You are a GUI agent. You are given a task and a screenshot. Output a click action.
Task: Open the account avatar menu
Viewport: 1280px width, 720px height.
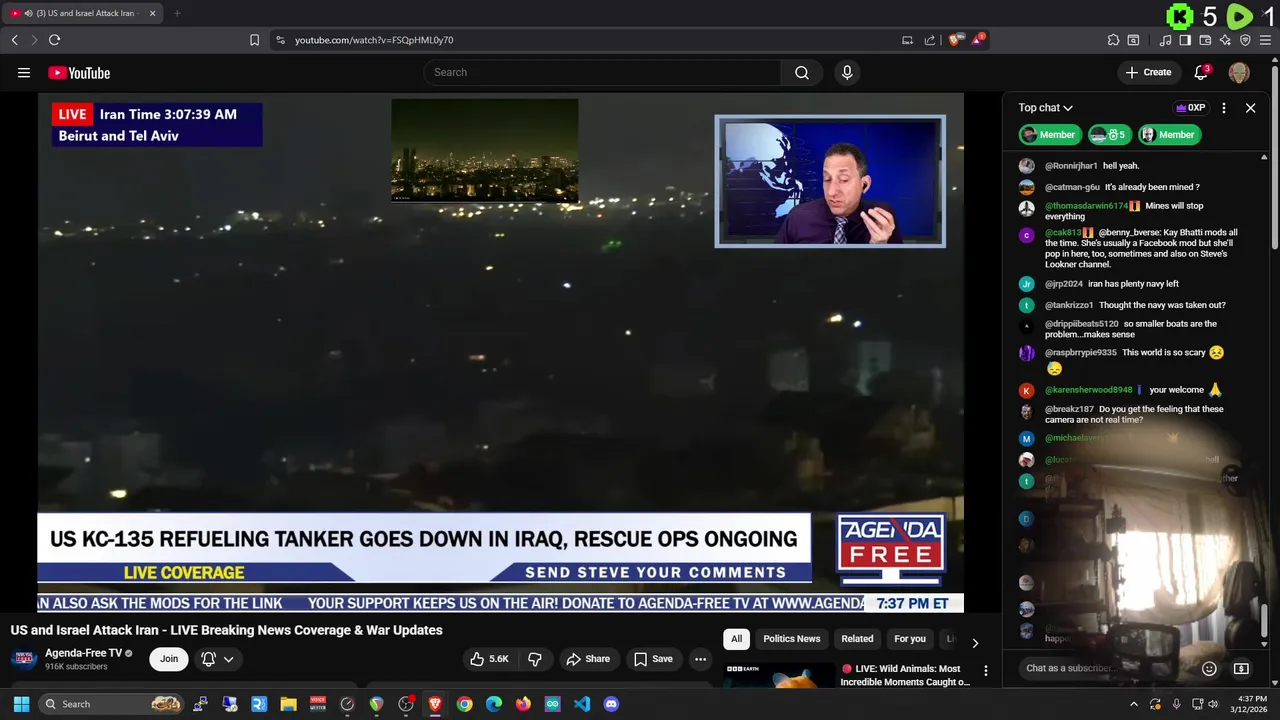(x=1239, y=72)
